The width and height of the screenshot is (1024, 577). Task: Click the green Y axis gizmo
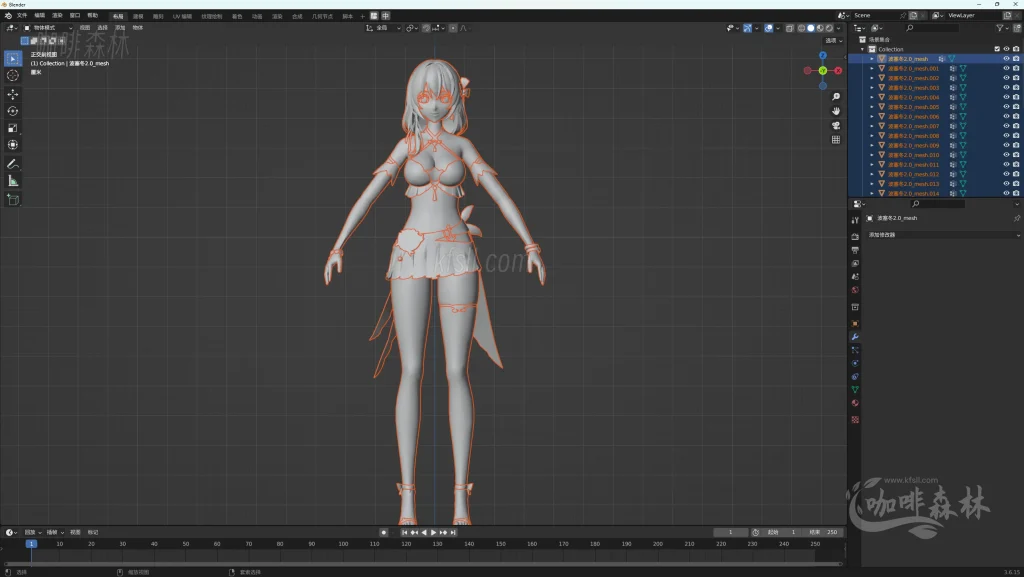823,70
